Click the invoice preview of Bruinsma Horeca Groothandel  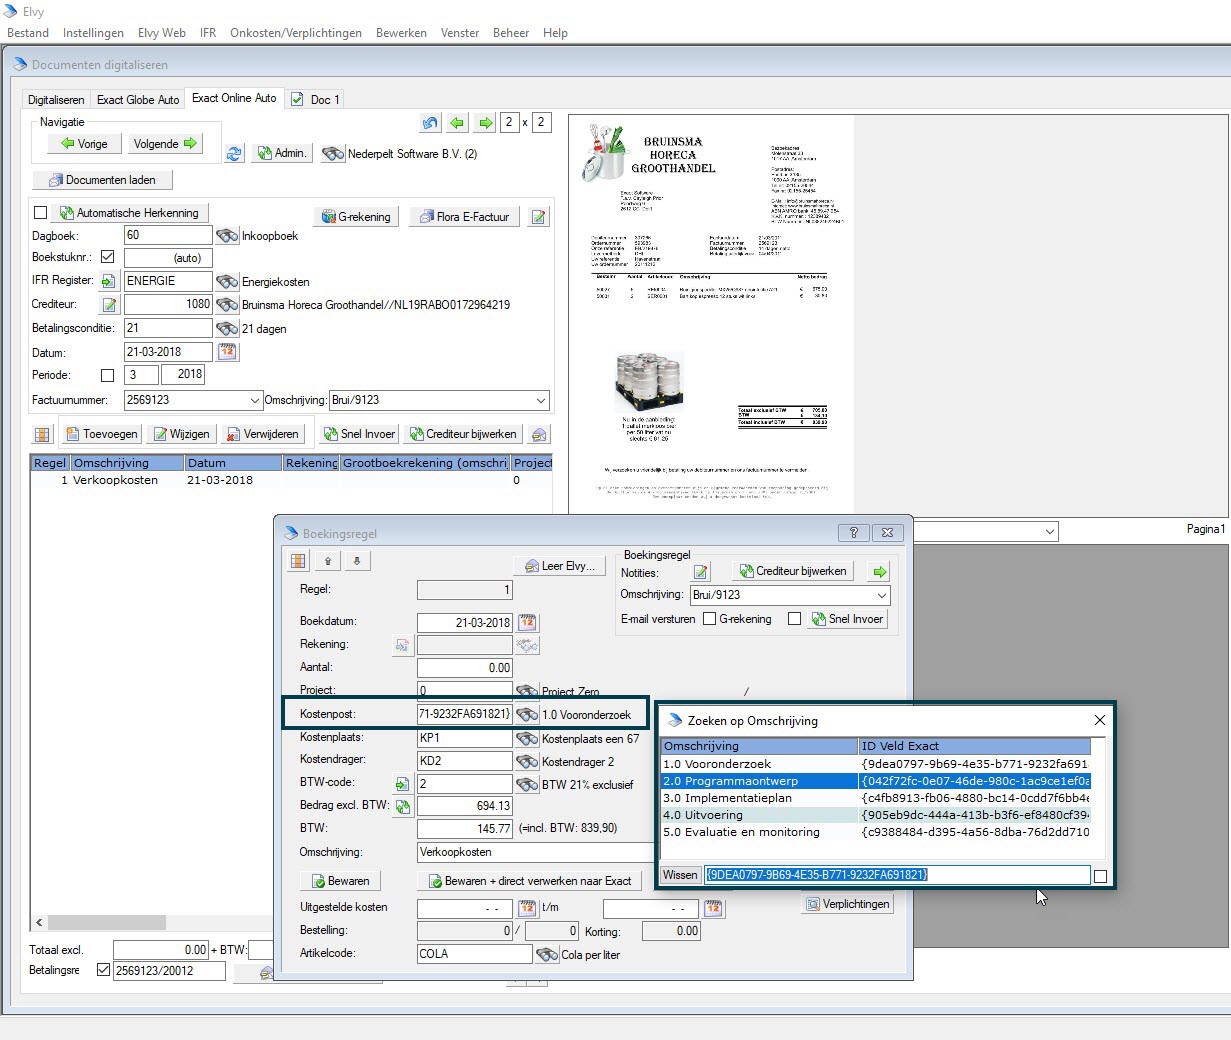click(x=712, y=315)
